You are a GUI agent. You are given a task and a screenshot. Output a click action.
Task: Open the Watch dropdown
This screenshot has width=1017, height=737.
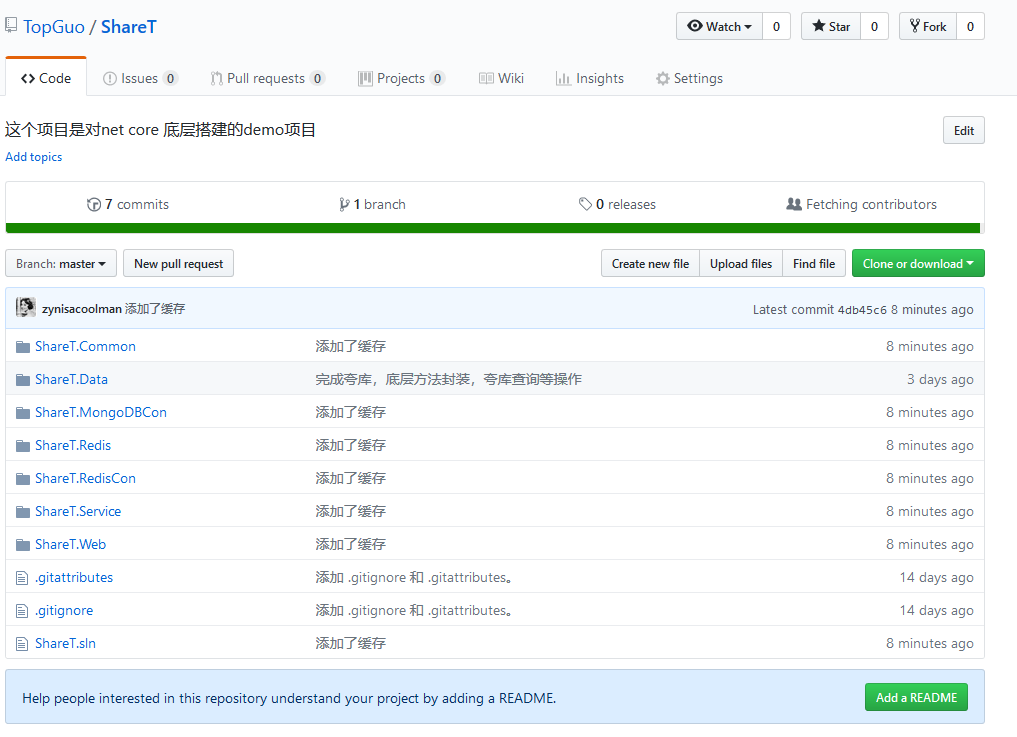click(719, 27)
